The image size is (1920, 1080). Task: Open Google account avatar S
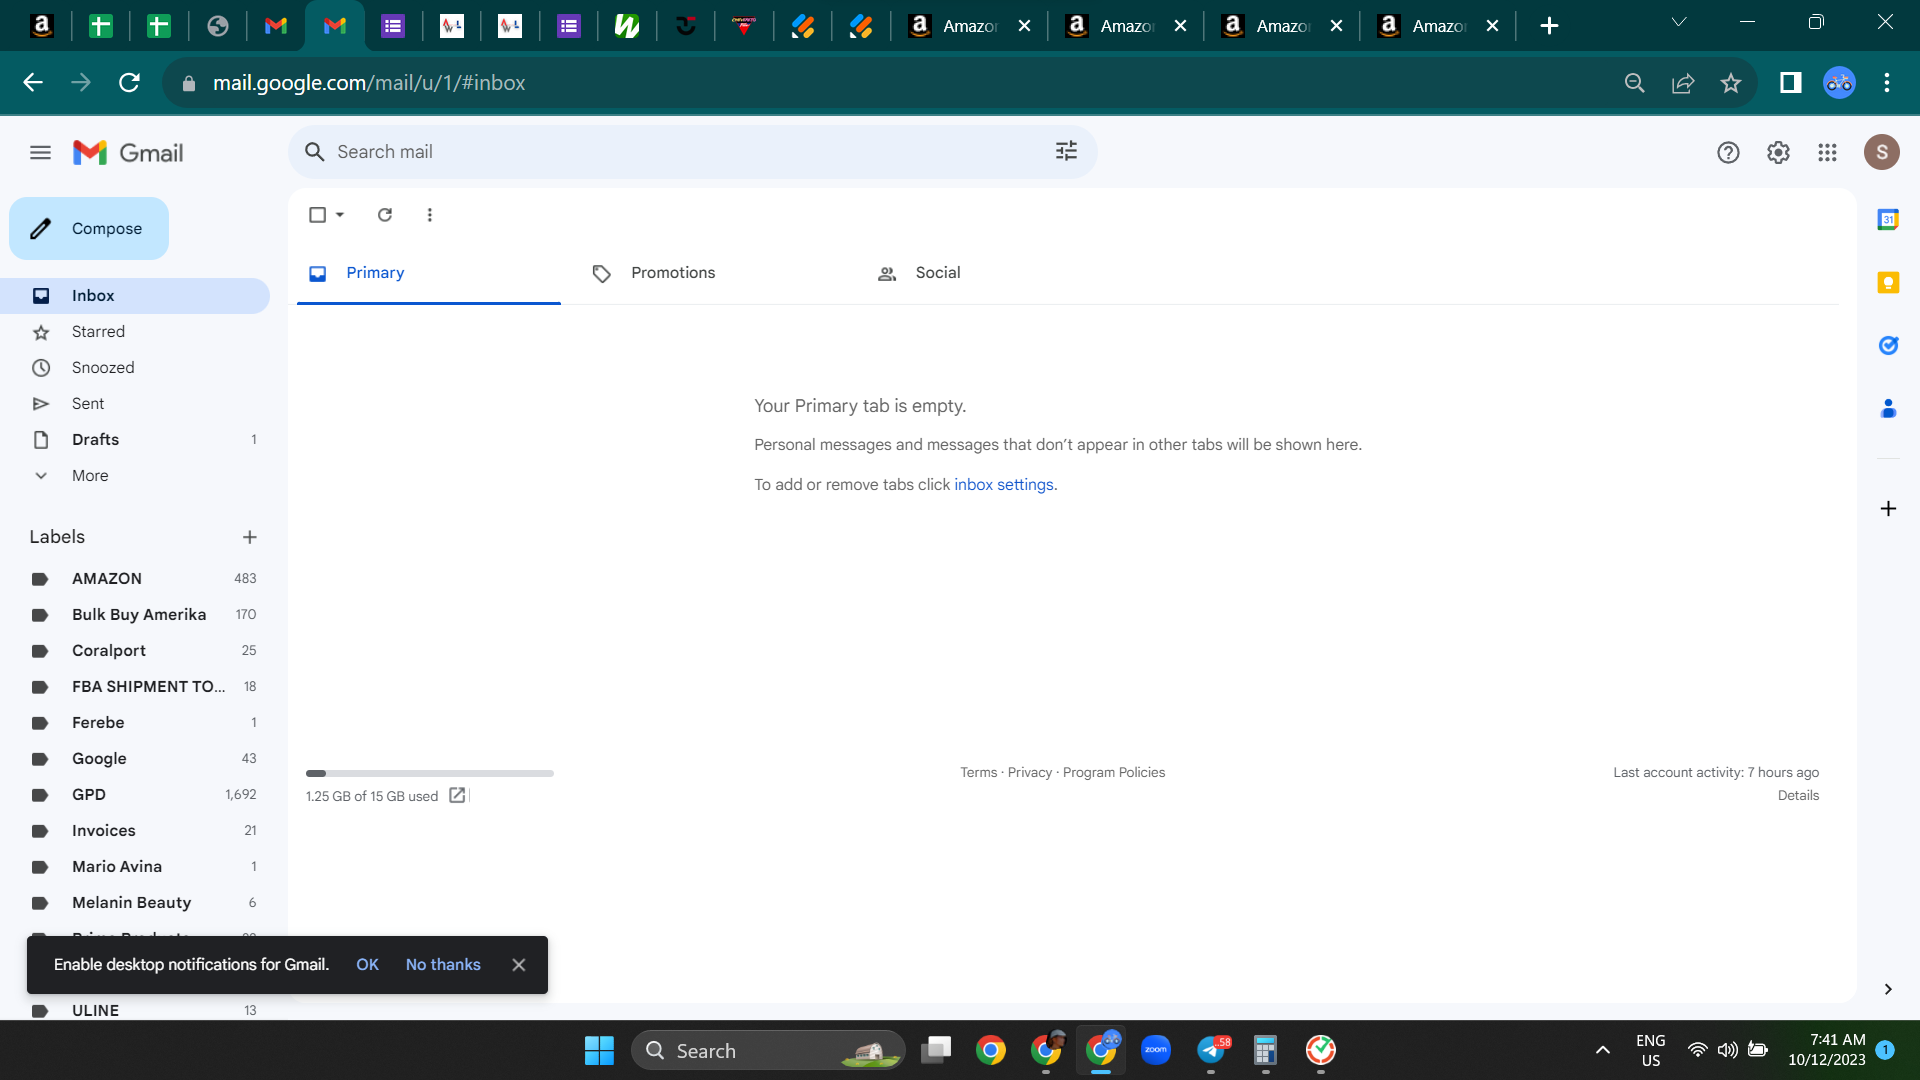coord(1881,152)
